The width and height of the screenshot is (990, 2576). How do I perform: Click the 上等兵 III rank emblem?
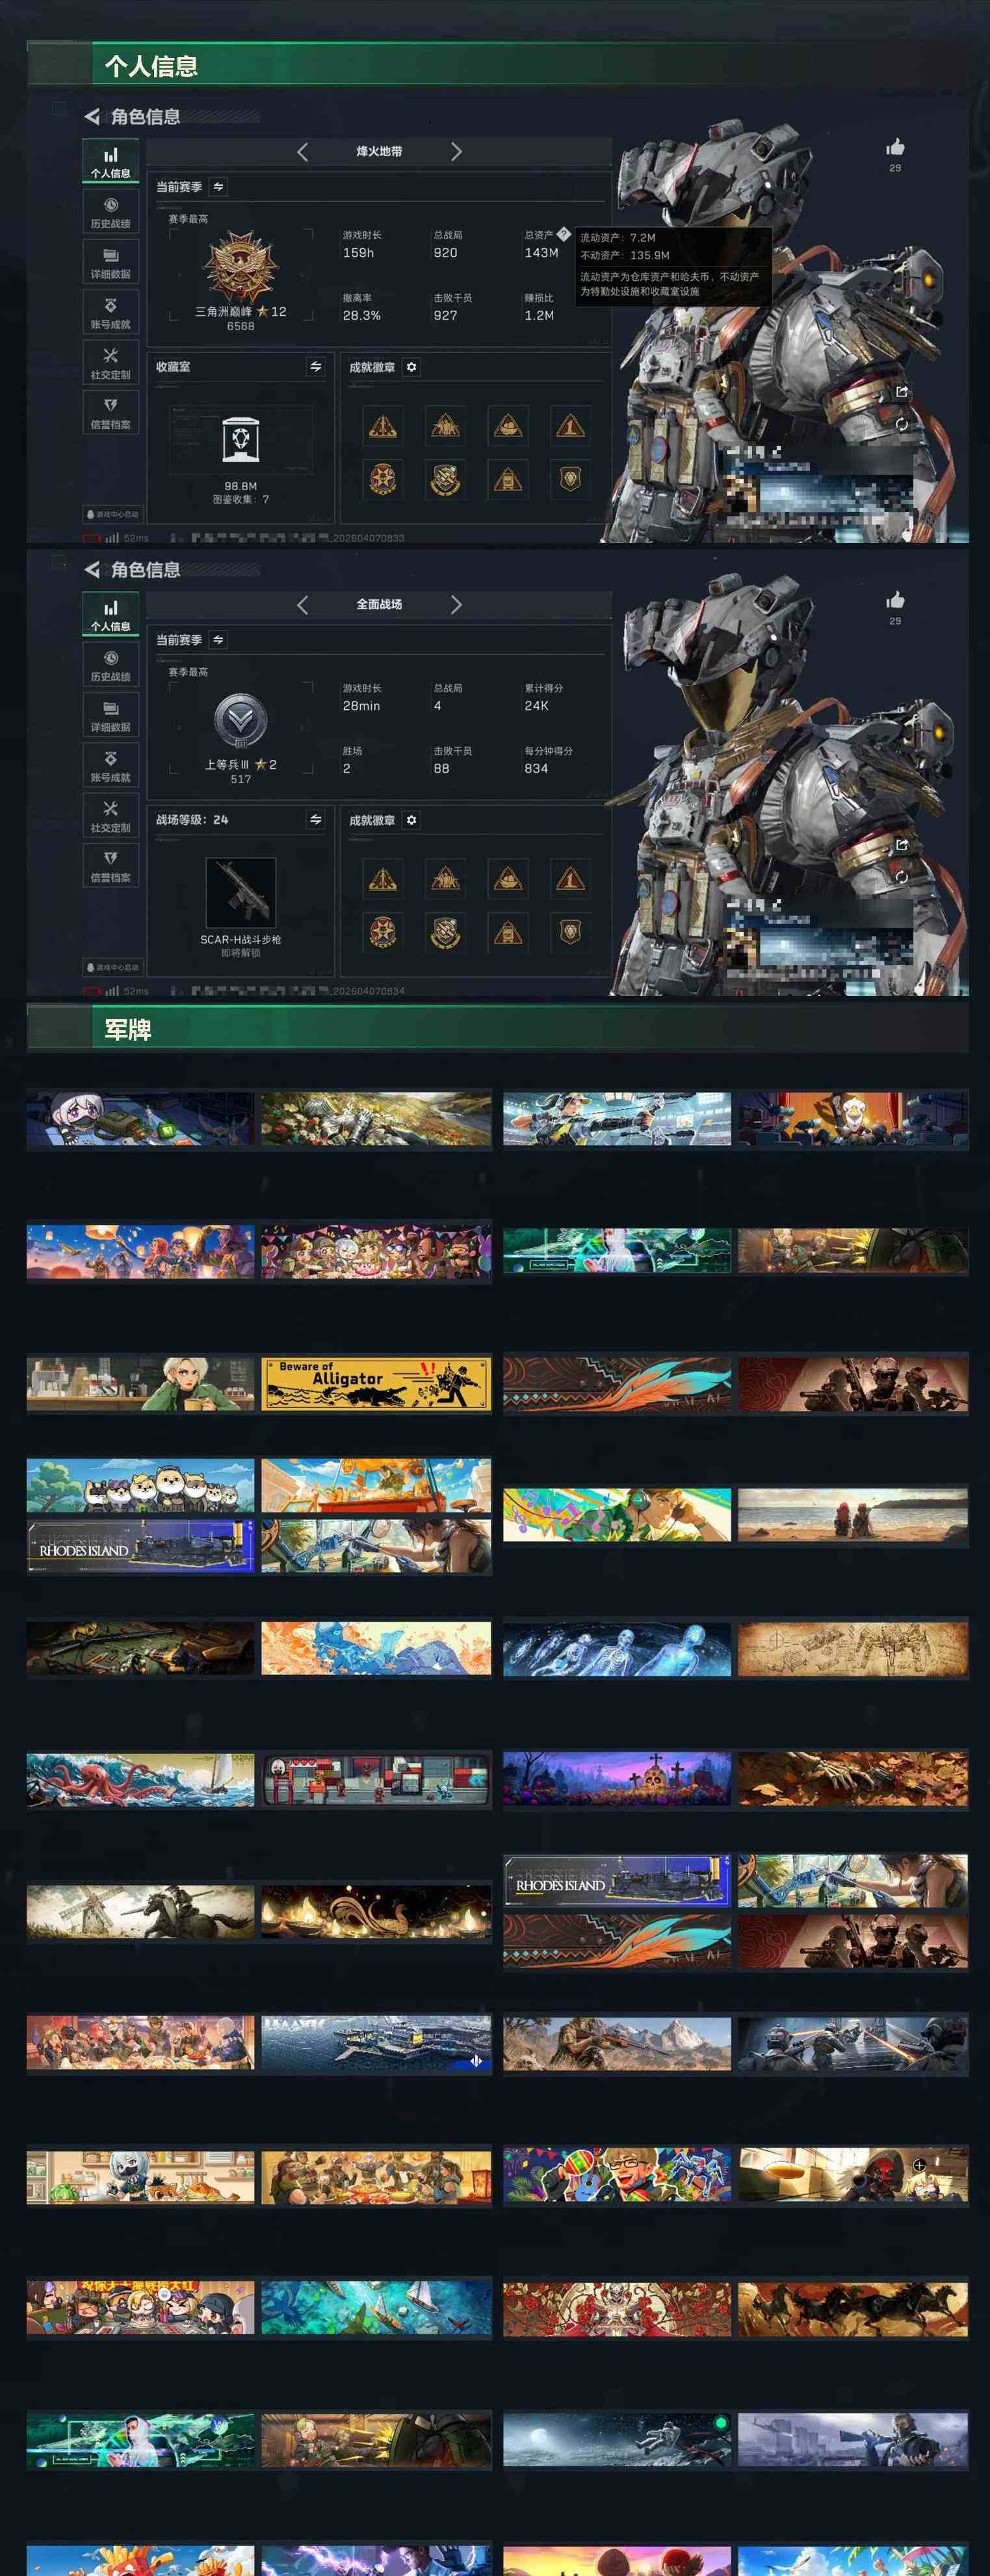pyautogui.click(x=241, y=720)
